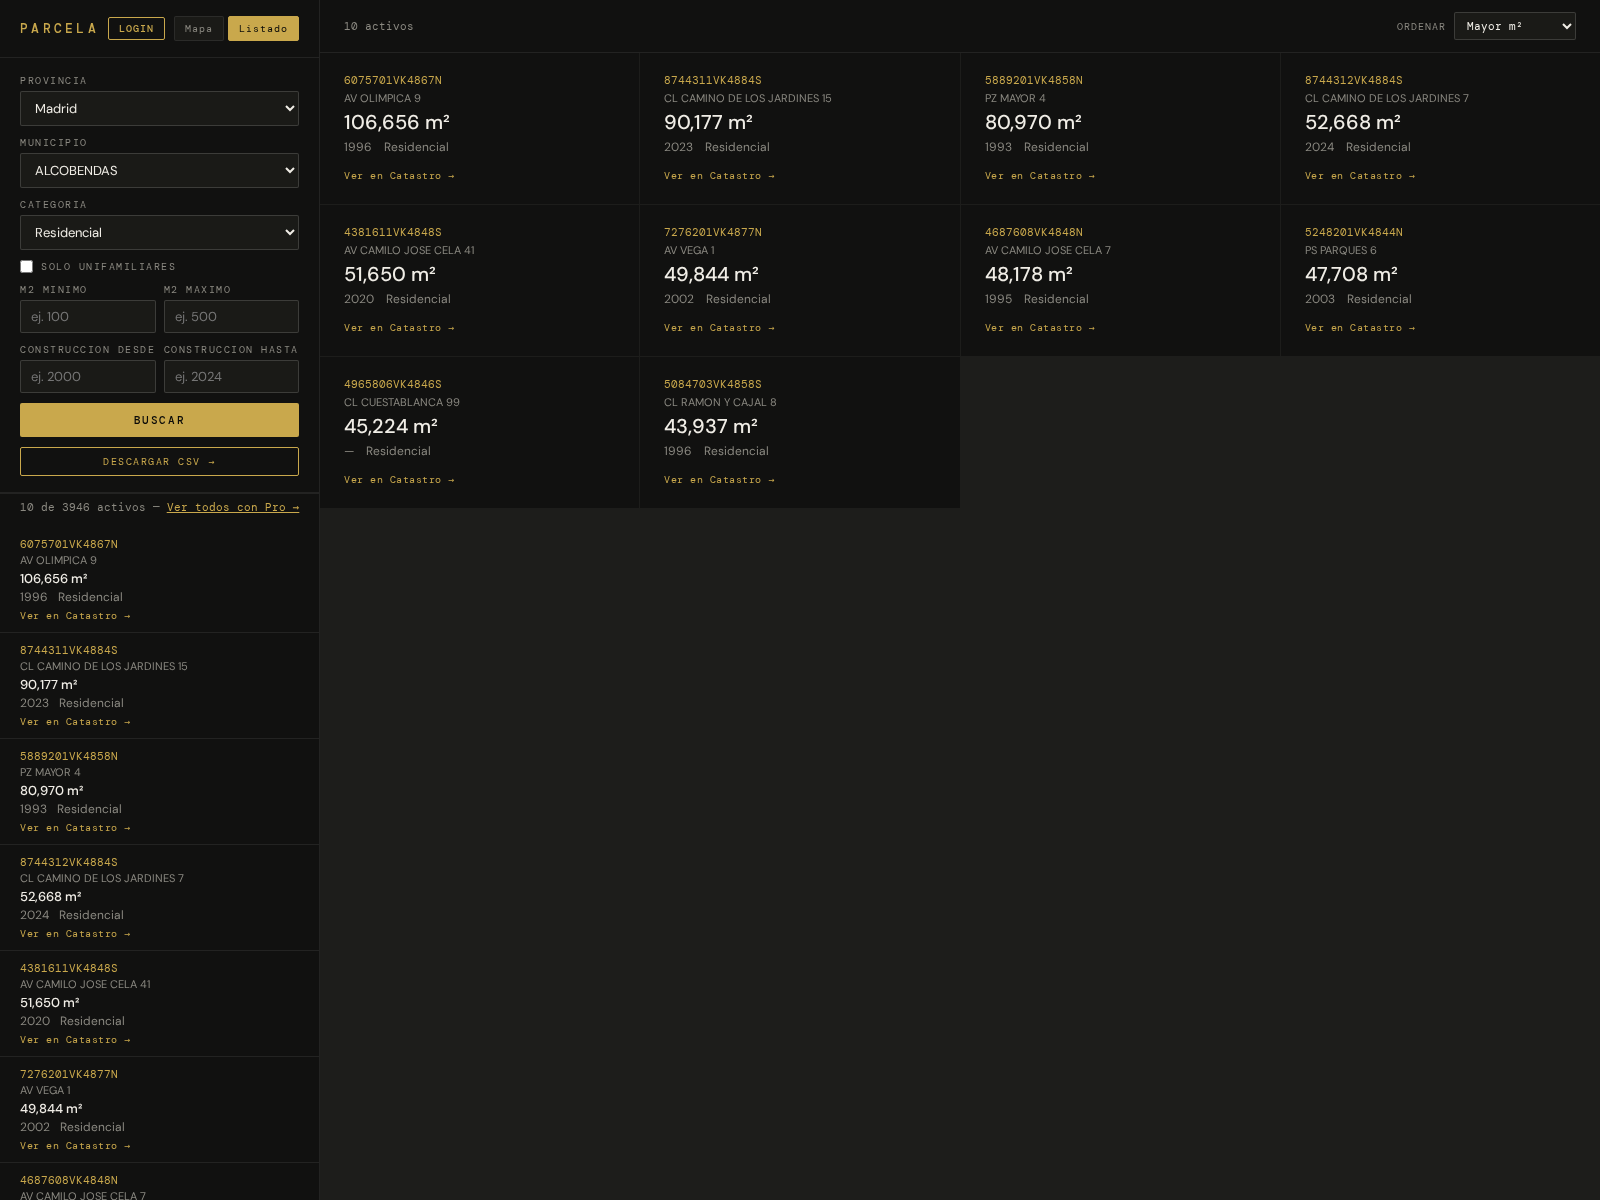
Task: Enable the Solo Unifamiliares checkbox
Action: pyautogui.click(x=27, y=266)
